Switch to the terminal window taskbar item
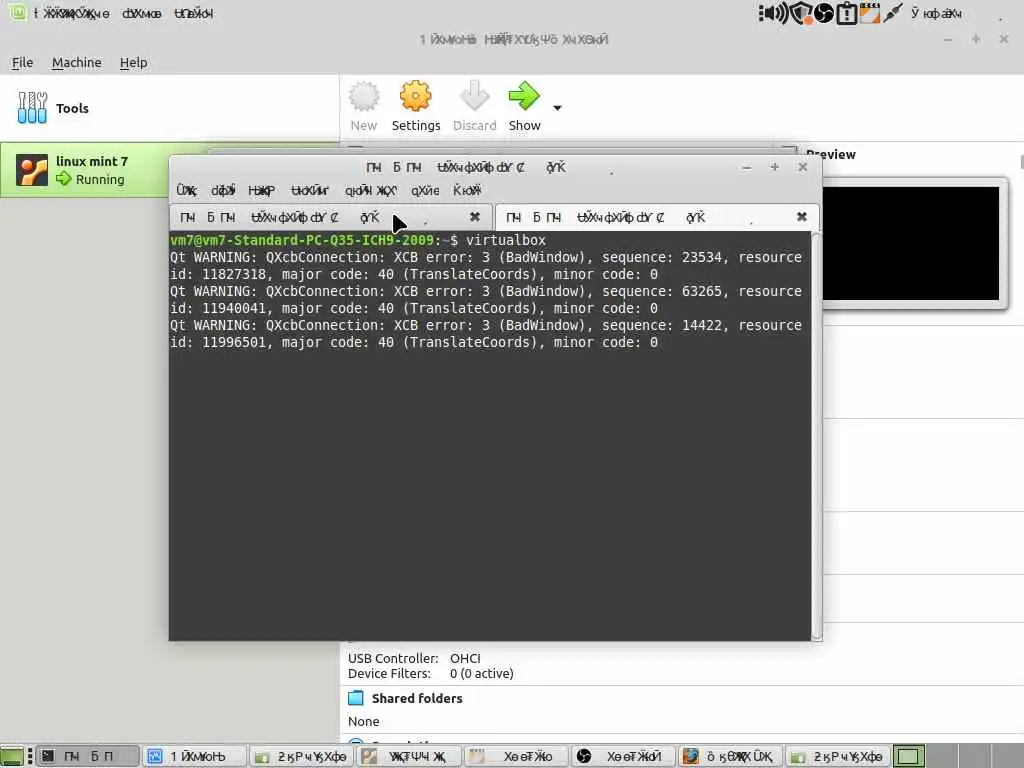 pos(87,756)
